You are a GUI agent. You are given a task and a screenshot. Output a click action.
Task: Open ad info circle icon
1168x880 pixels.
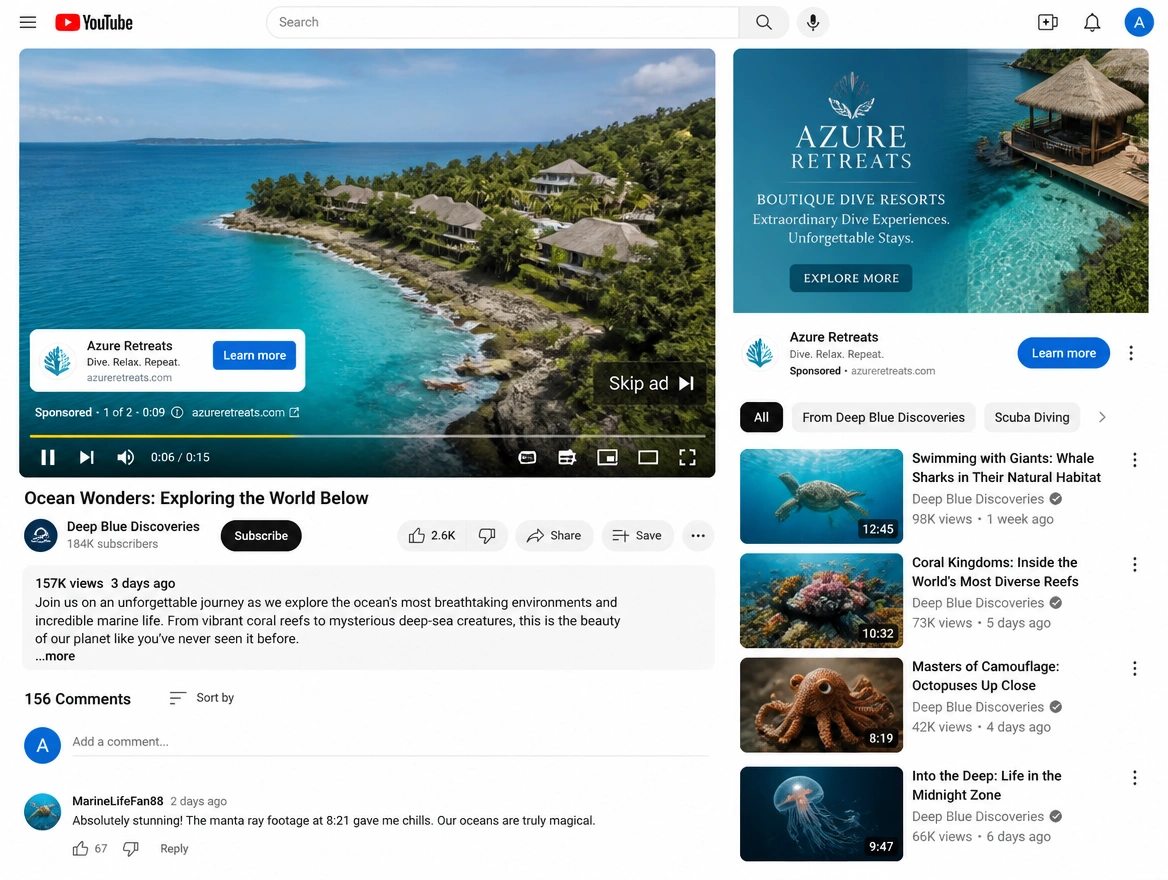[x=177, y=412]
